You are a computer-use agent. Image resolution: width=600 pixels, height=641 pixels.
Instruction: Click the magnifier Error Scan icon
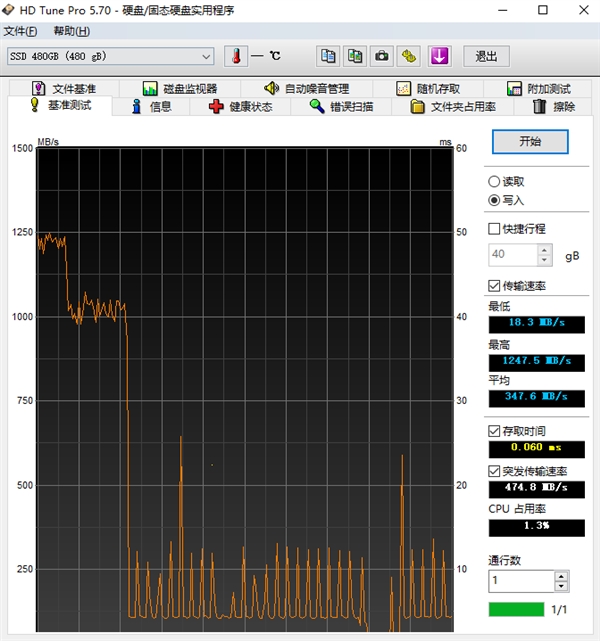[317, 106]
